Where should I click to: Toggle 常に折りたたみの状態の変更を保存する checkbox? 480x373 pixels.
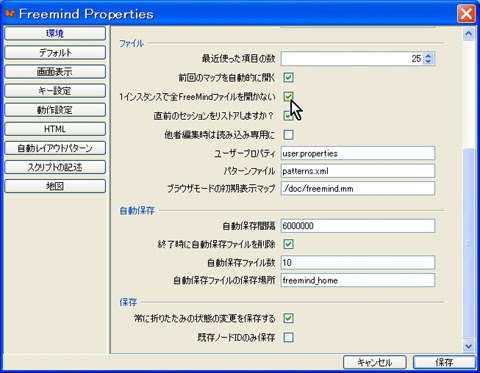coord(288,318)
